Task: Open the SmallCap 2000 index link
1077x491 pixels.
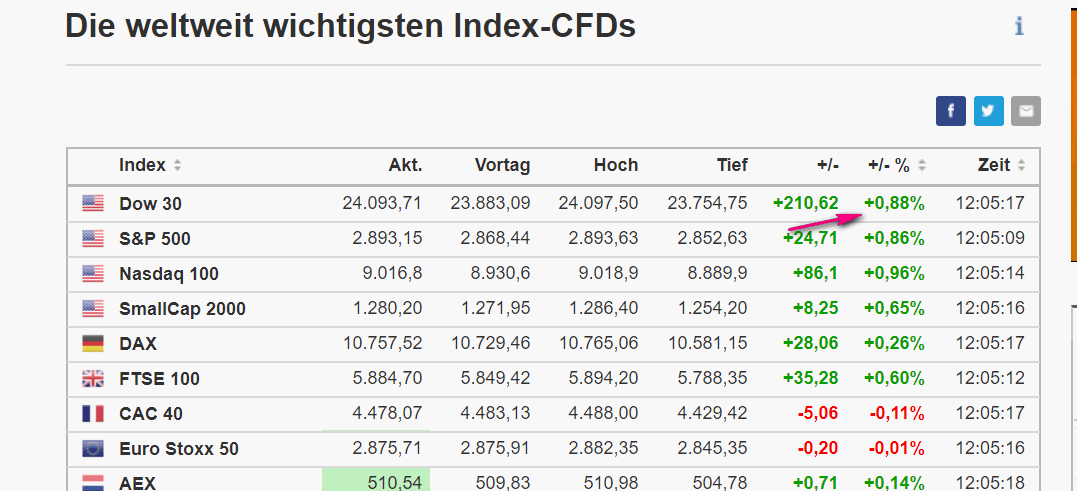Action: [182, 309]
